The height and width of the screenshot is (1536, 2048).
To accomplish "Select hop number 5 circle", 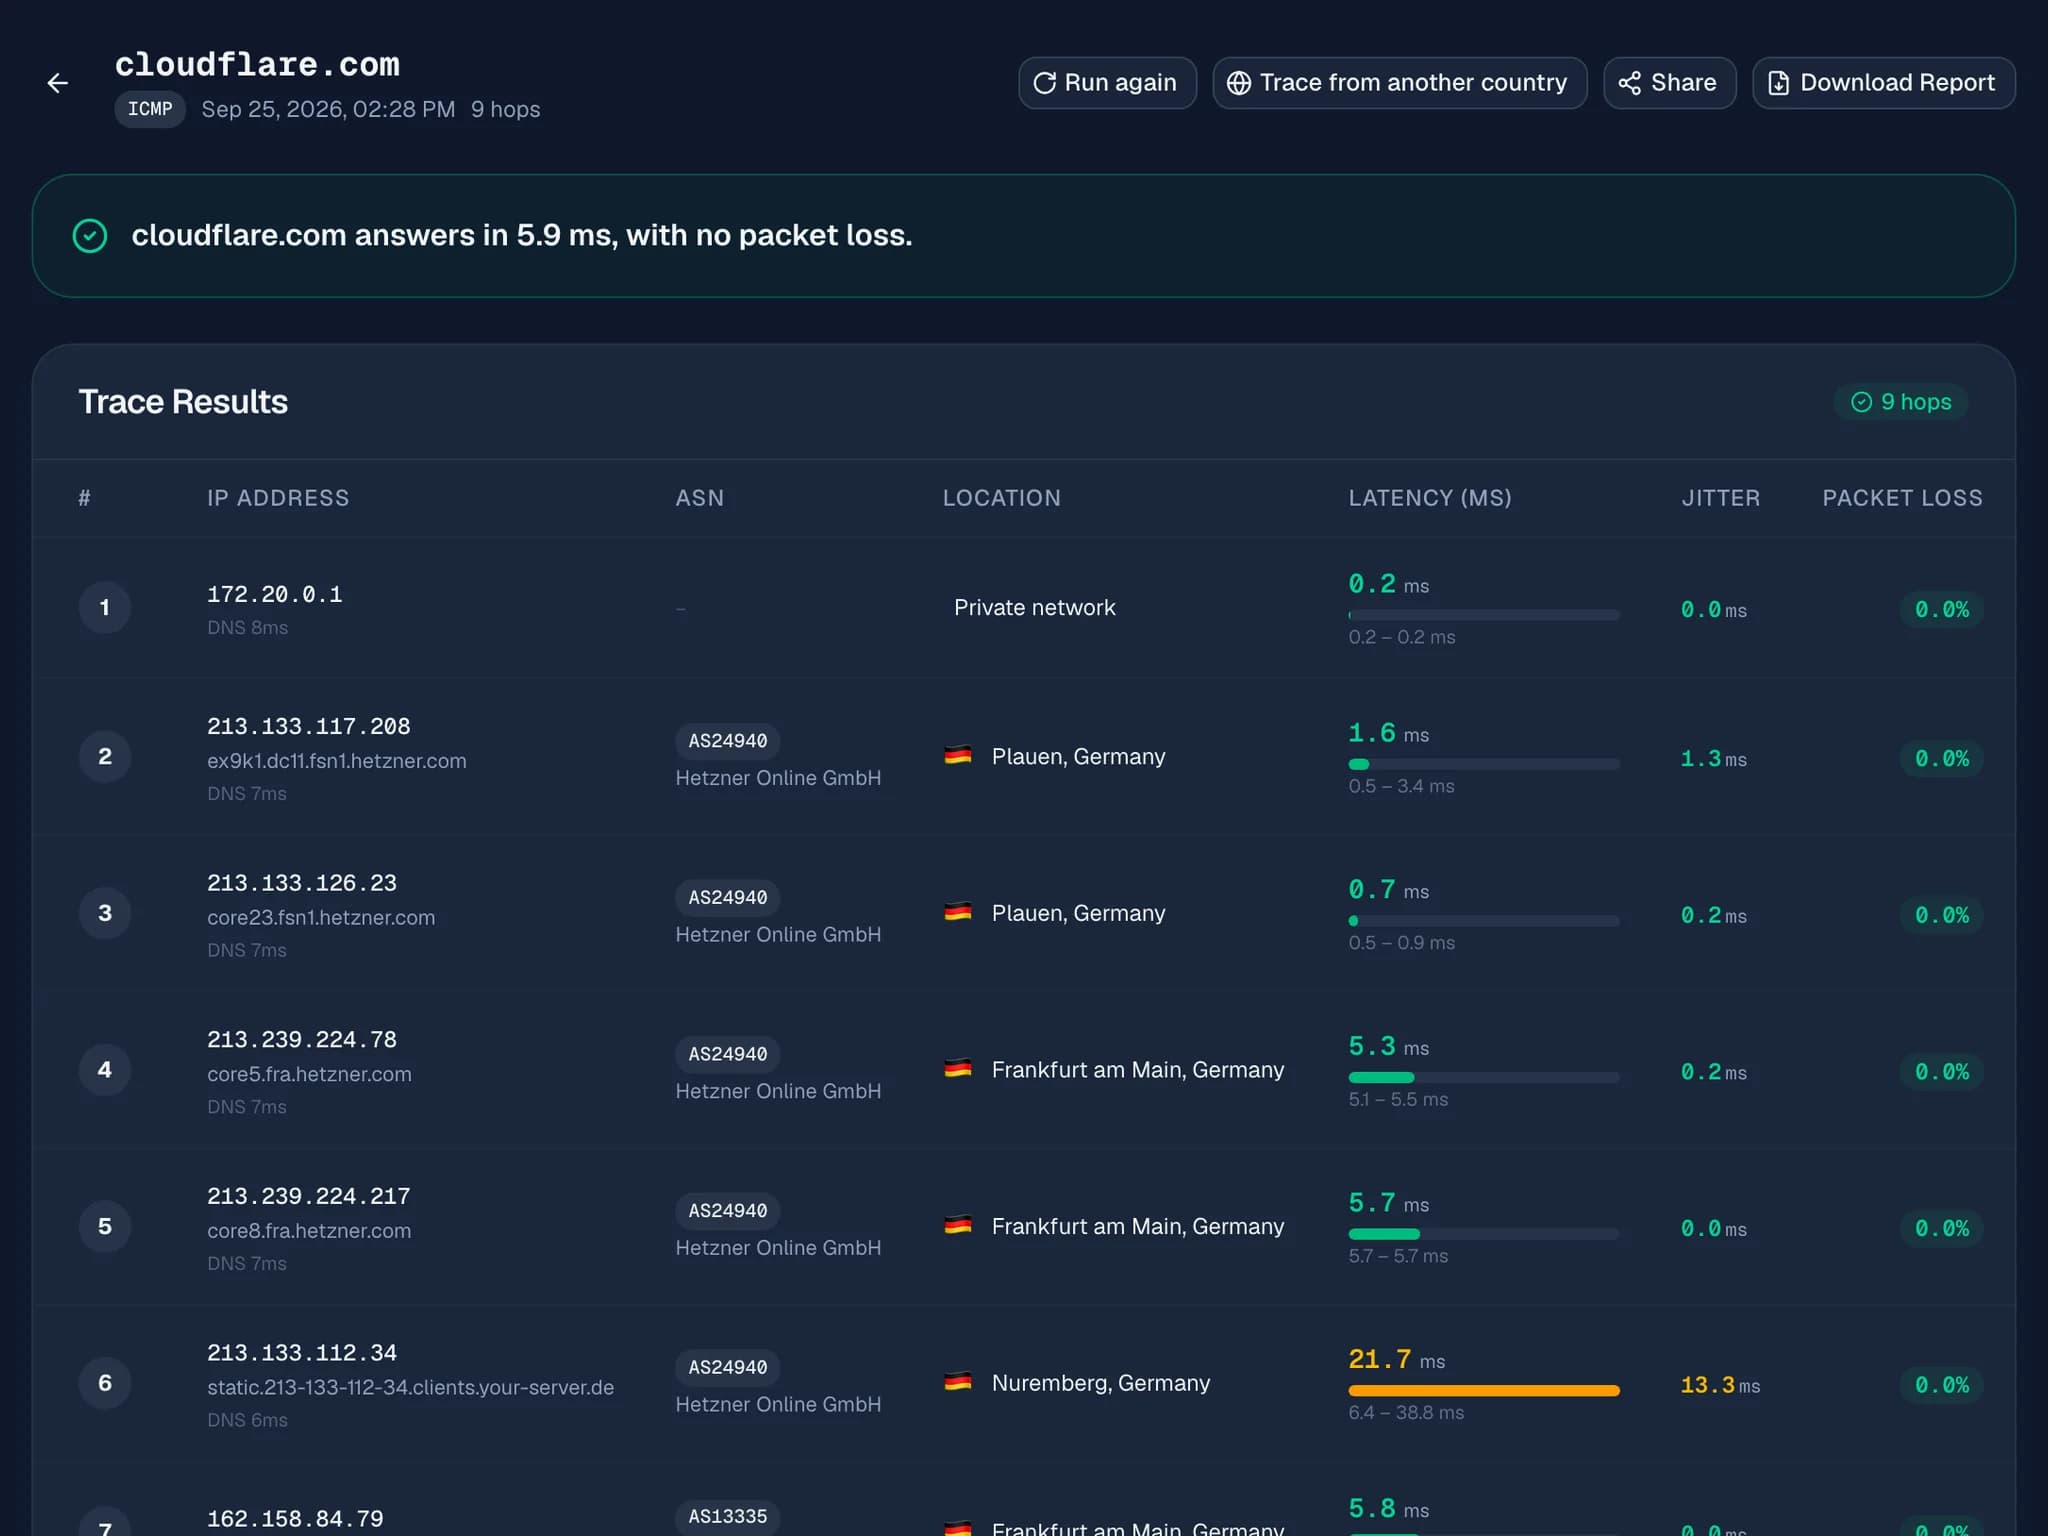I will click(x=105, y=1227).
